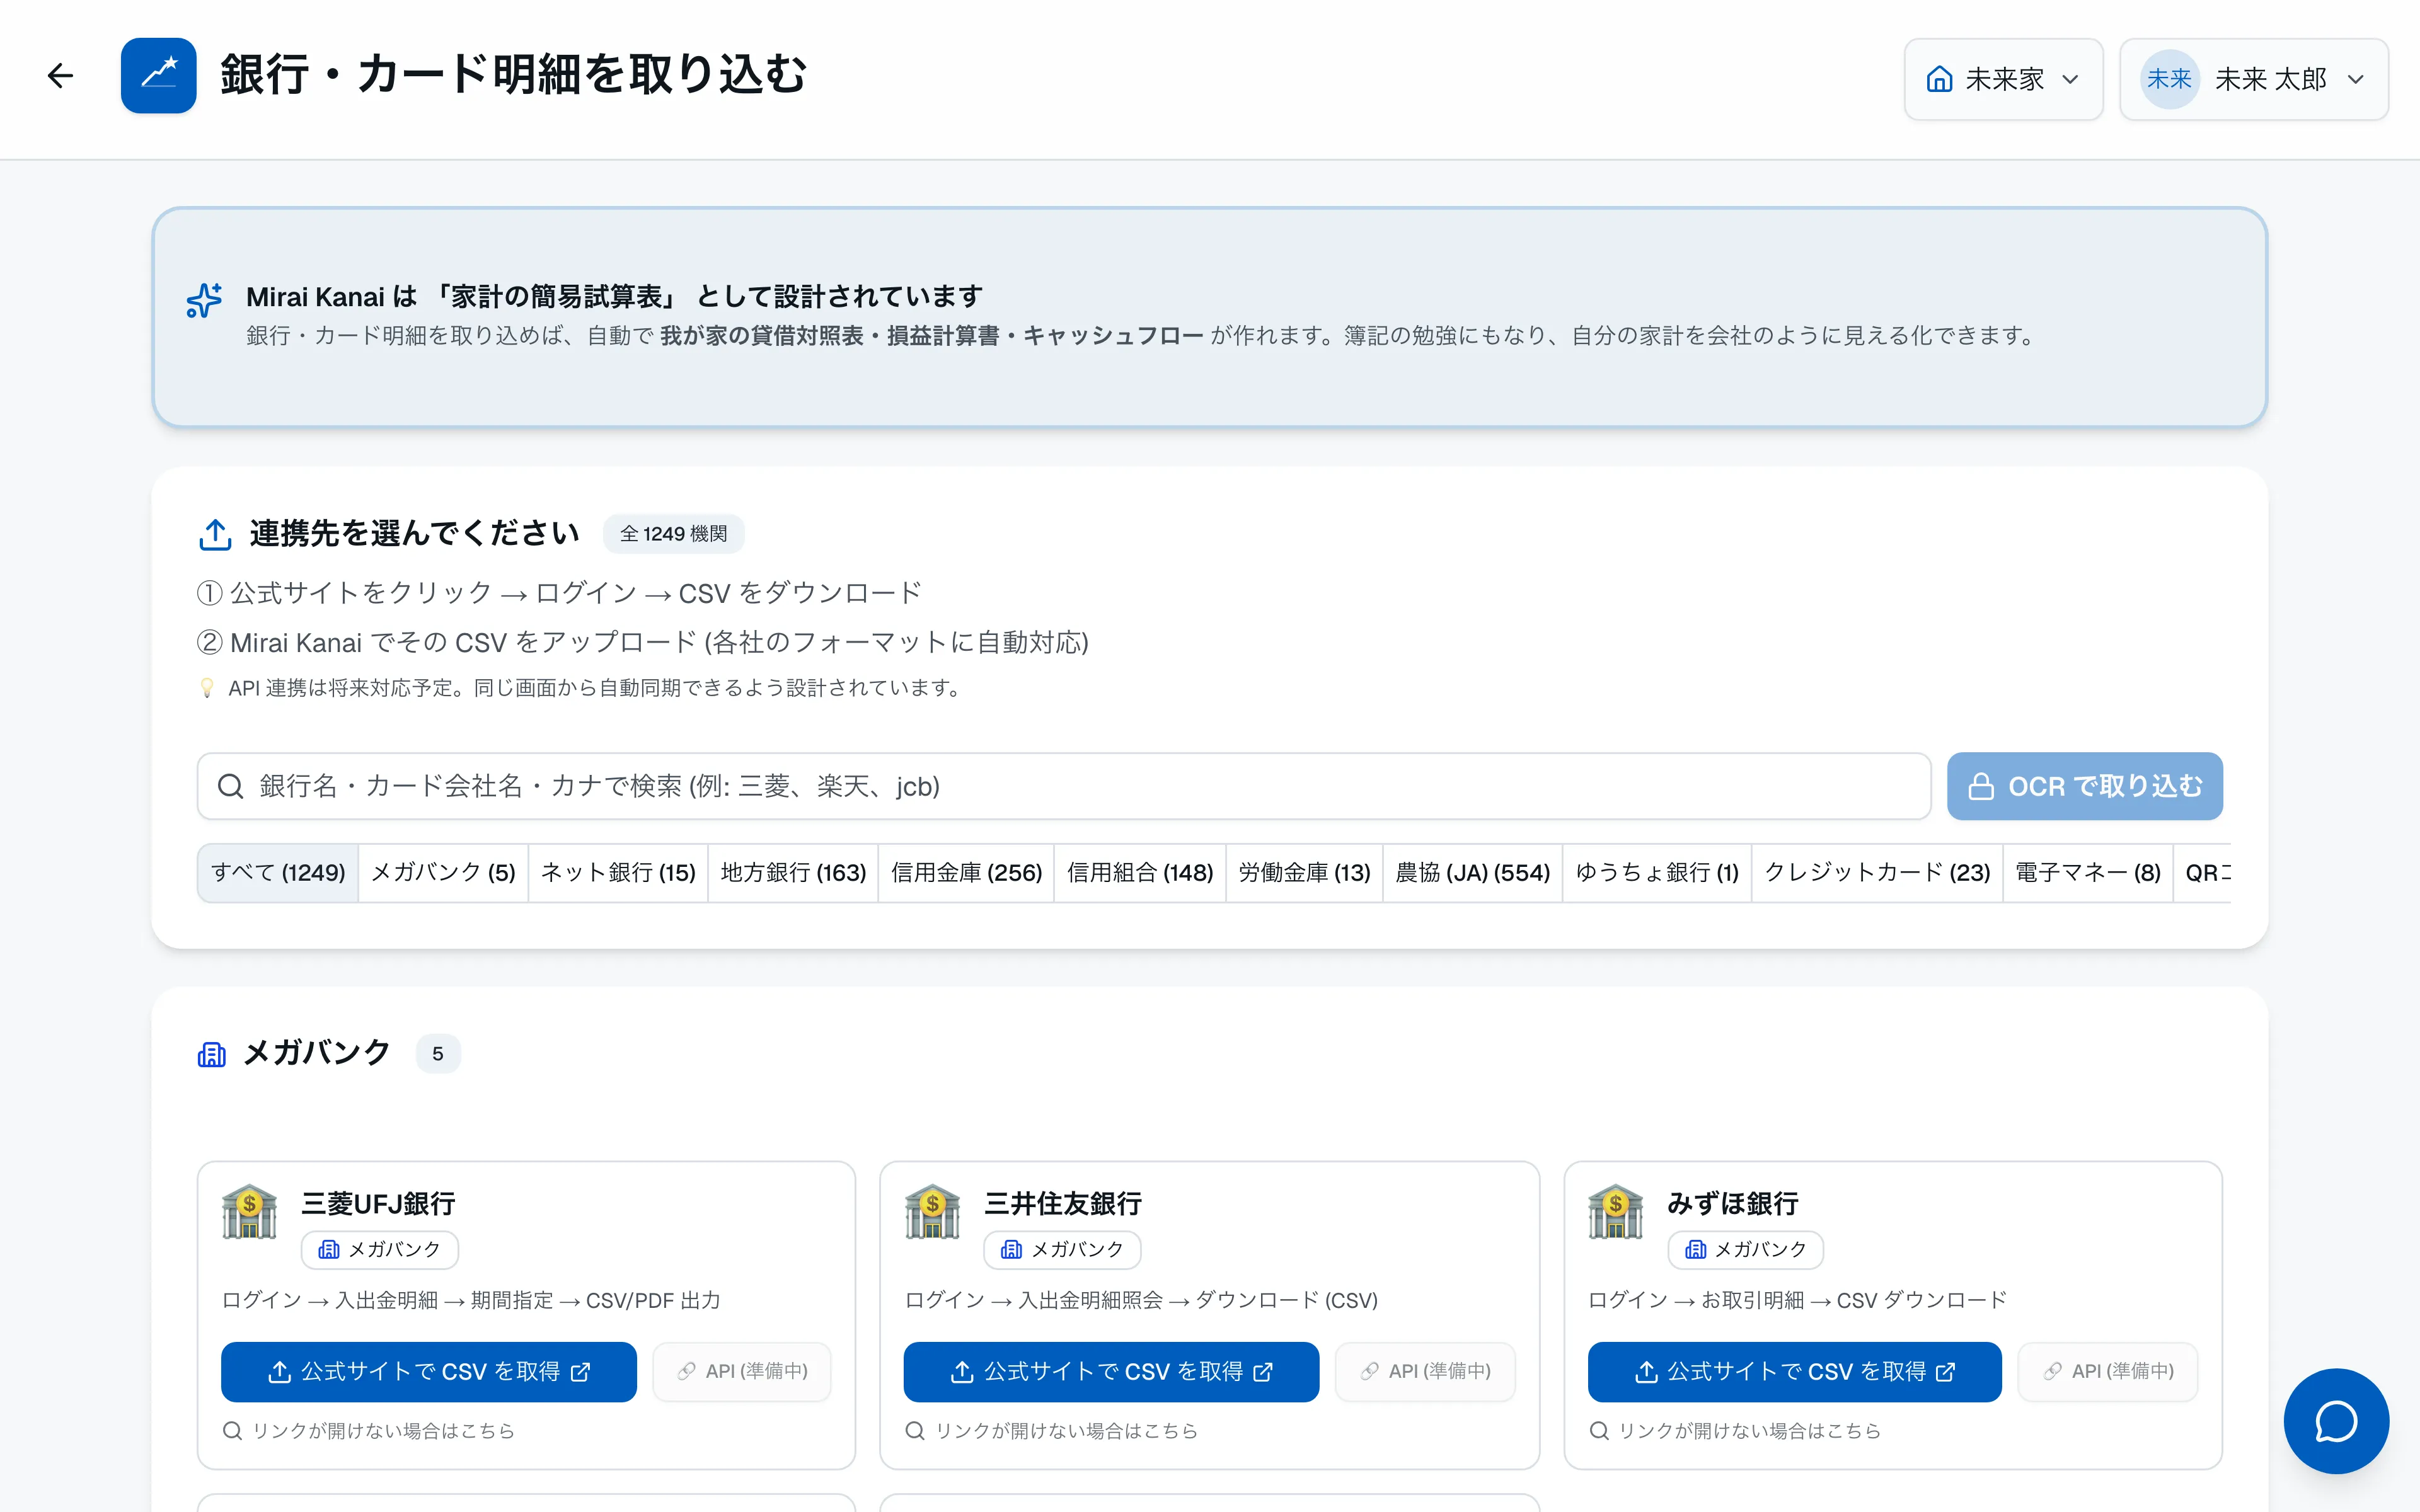
Task: Click the page title 銀行・カード明細を取り込む
Action: click(x=514, y=75)
